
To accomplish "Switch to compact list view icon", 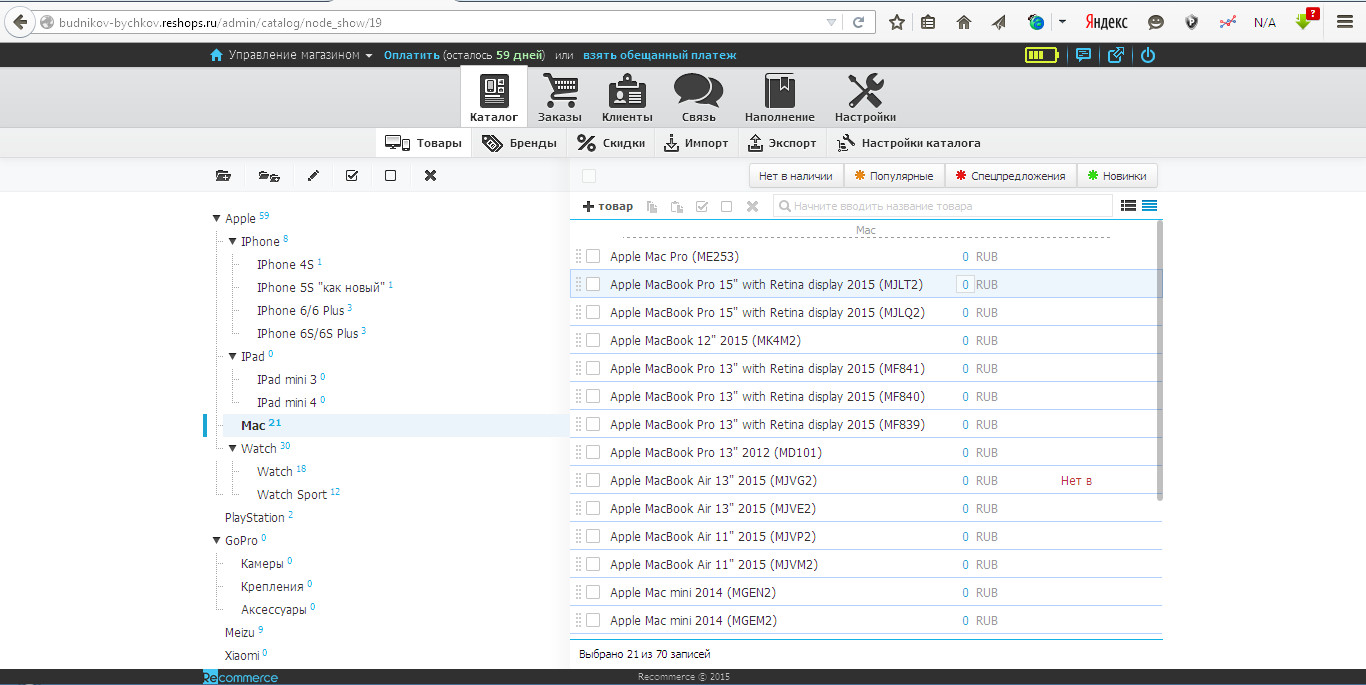I will pos(1128,206).
